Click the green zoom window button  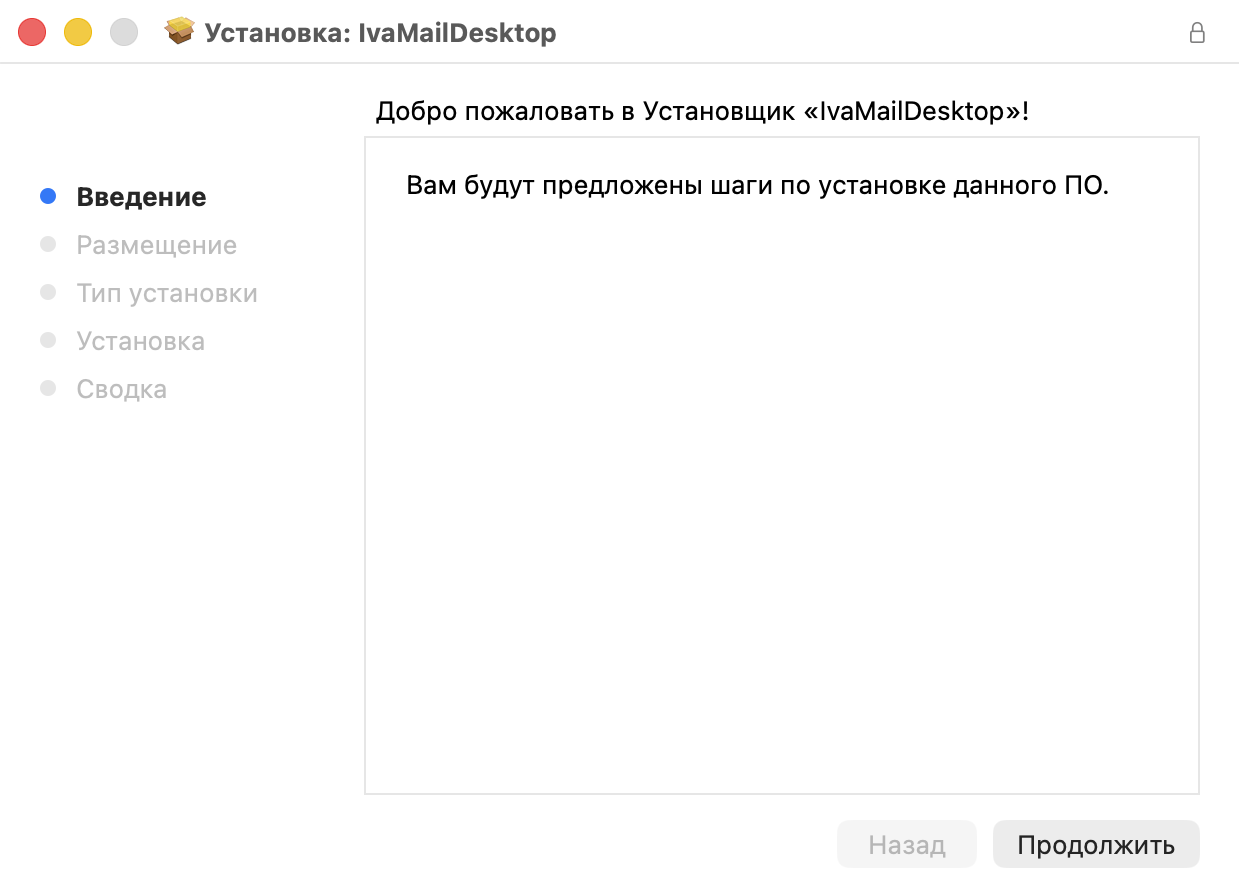click(x=122, y=31)
